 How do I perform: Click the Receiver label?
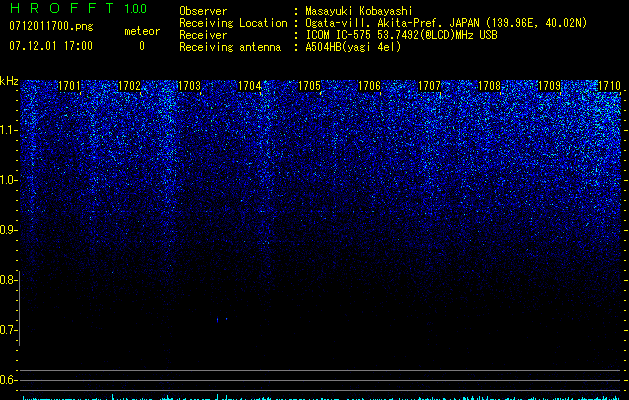203,35
